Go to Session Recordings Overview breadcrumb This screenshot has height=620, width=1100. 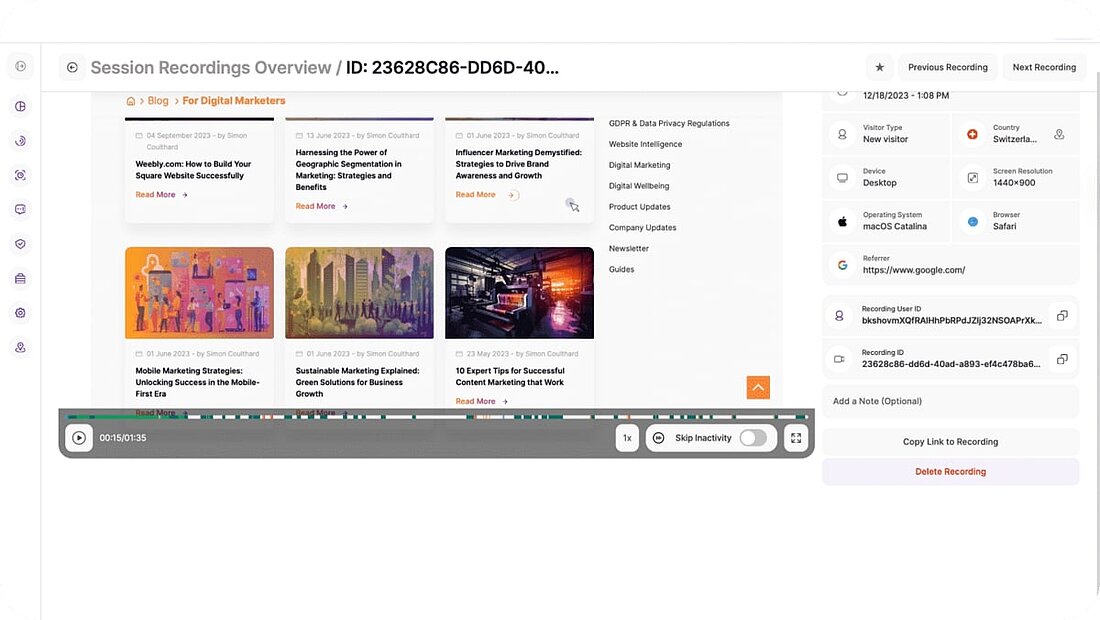pyautogui.click(x=210, y=68)
